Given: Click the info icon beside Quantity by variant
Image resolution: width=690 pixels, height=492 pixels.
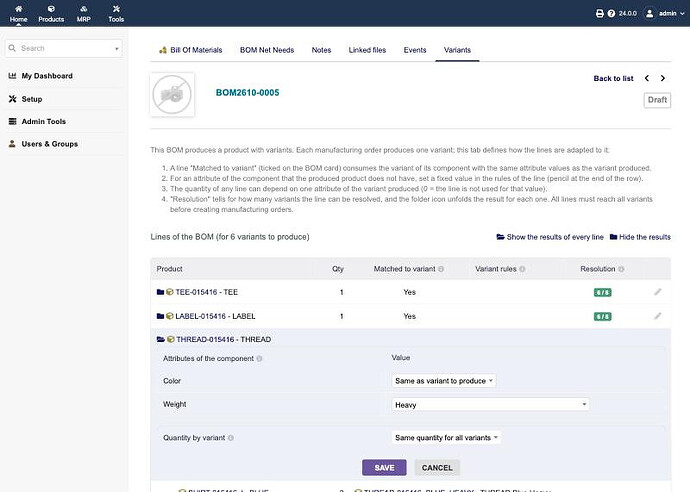Looking at the screenshot, I should 231,438.
